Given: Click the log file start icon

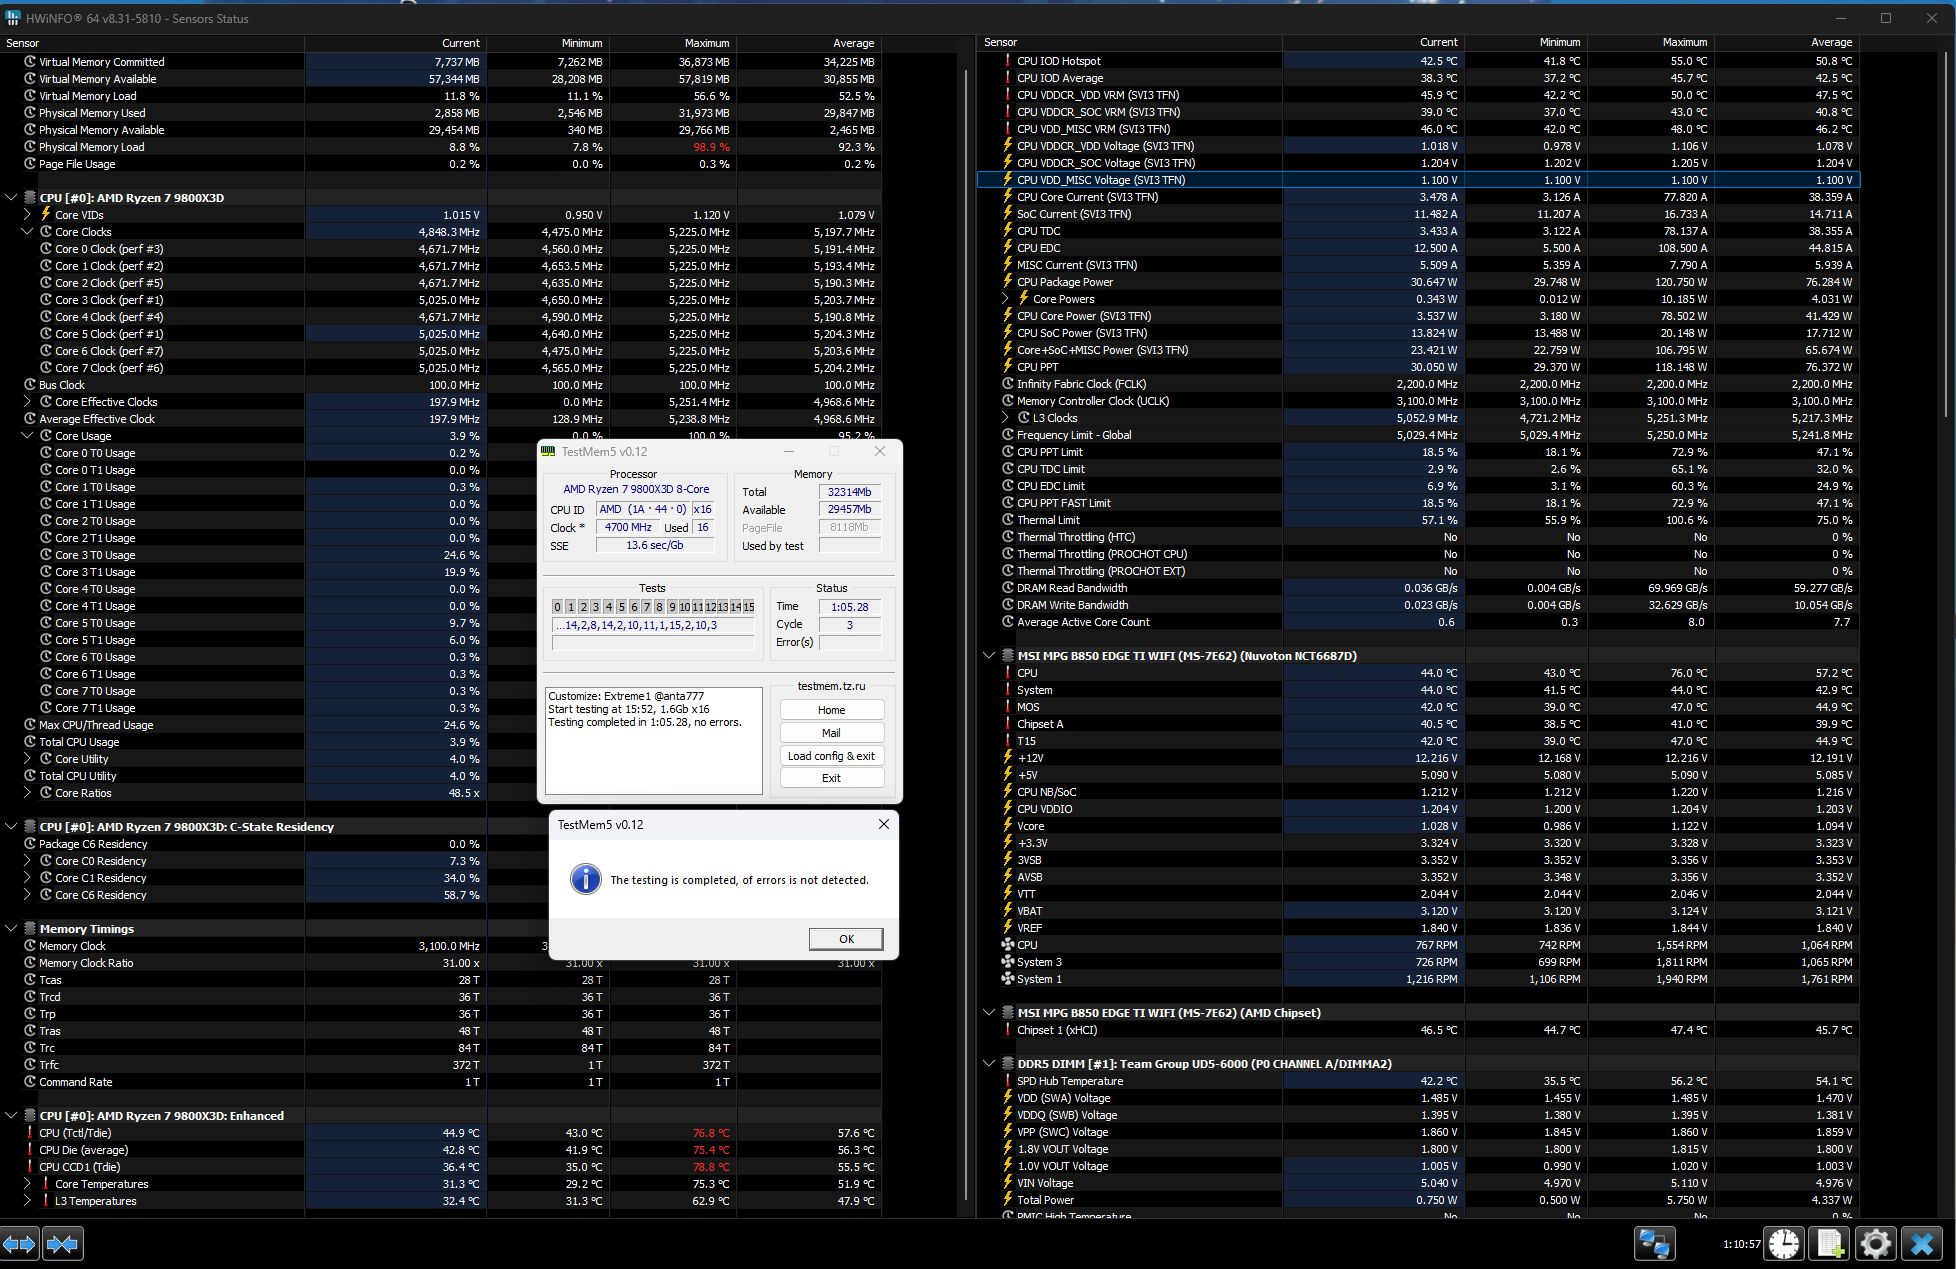Looking at the screenshot, I should click(x=1829, y=1244).
